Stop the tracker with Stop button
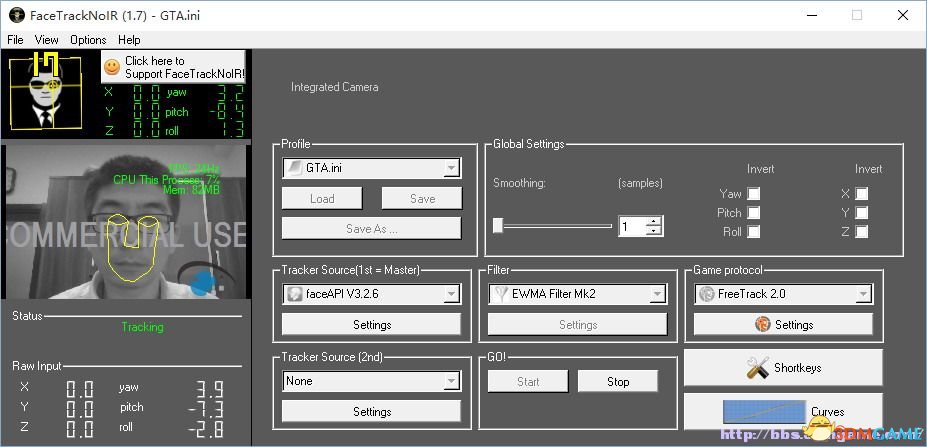Screen dimensions: 927x447 tap(618, 381)
